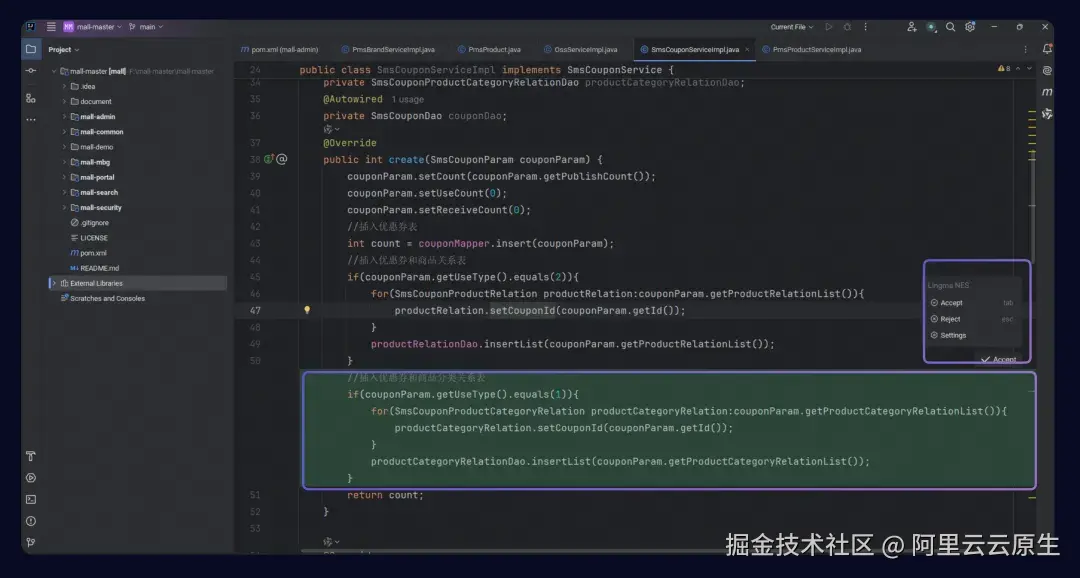Open the Build hammer tool window
The image size is (1080, 578).
click(x=30, y=456)
